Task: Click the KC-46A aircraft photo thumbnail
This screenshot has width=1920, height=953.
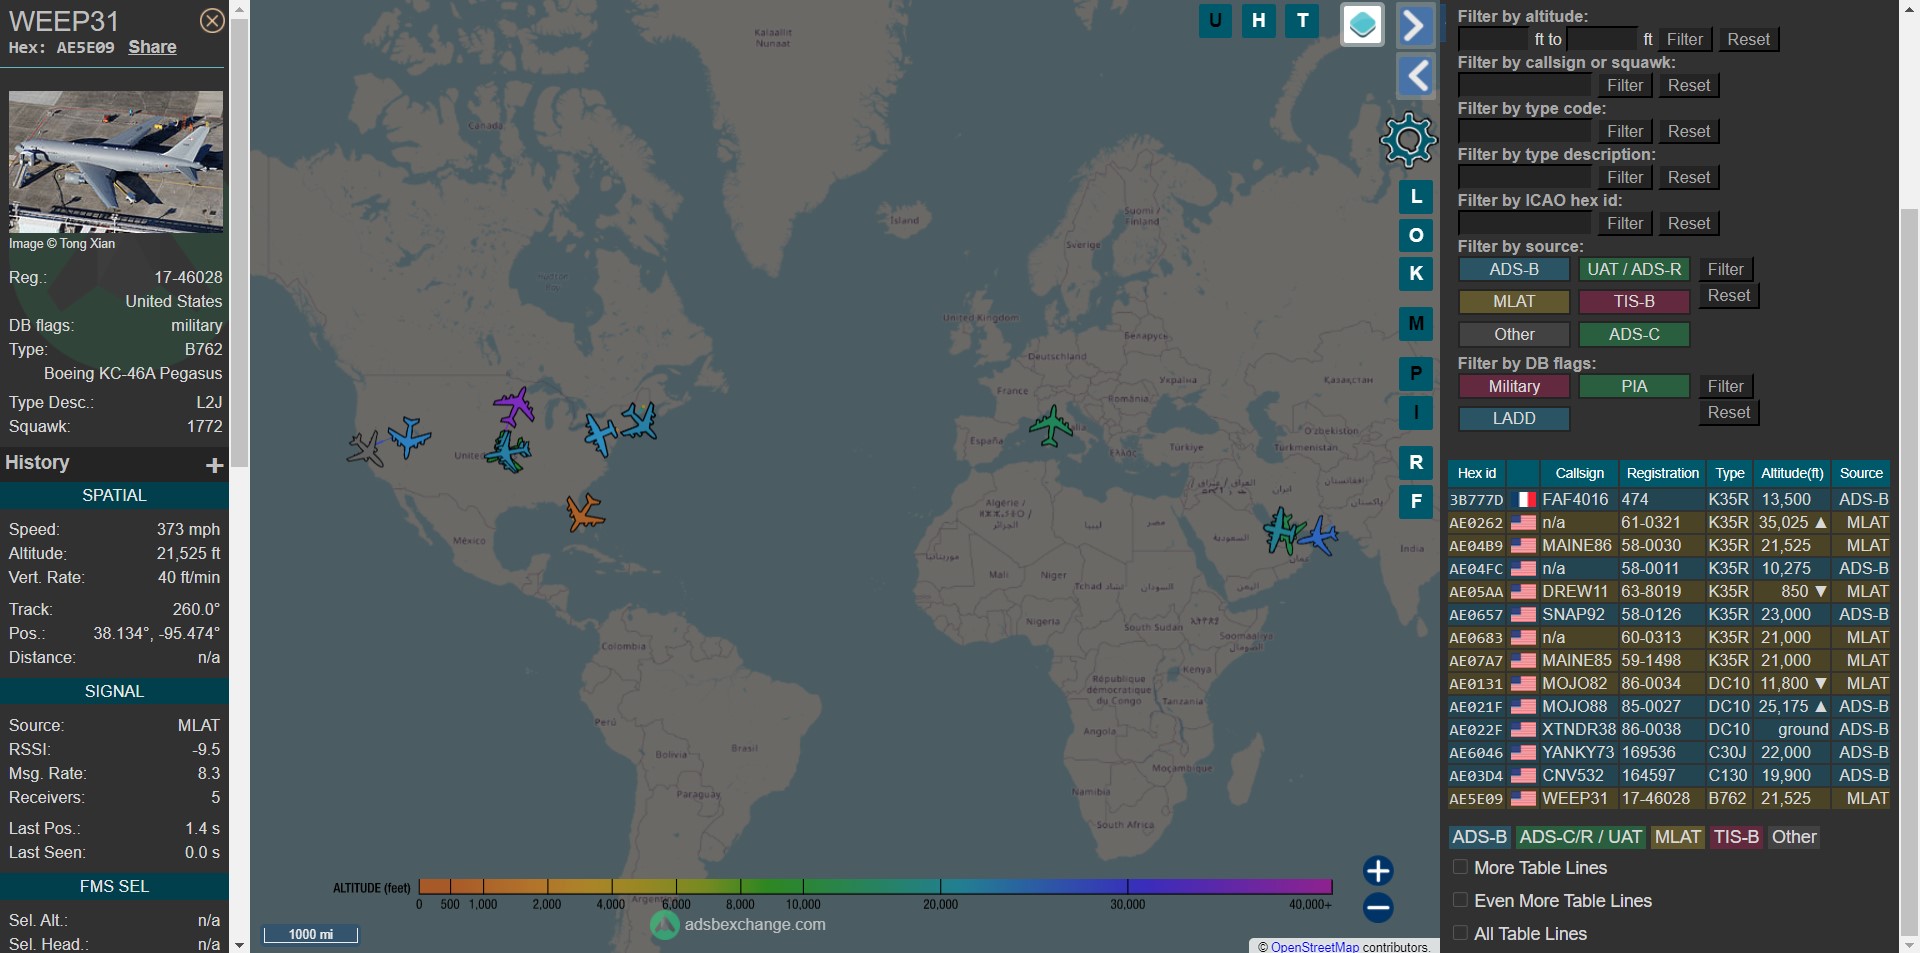Action: tap(116, 162)
